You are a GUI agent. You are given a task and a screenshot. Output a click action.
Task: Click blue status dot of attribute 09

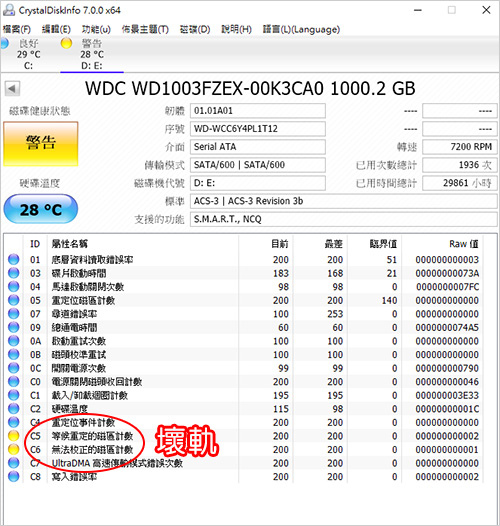[x=13, y=327]
